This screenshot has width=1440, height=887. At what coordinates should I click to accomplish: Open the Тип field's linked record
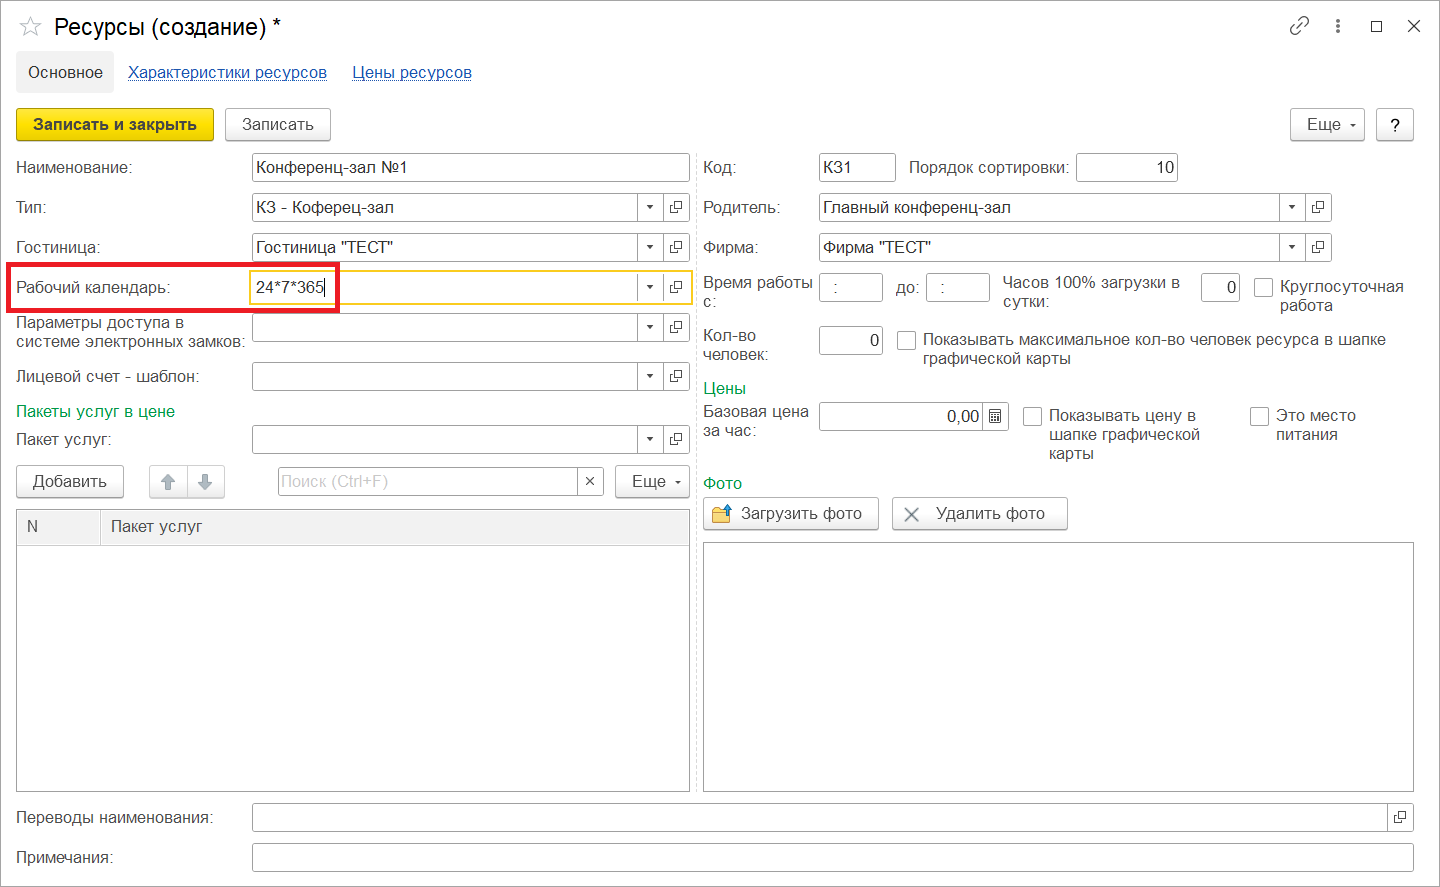click(x=676, y=207)
